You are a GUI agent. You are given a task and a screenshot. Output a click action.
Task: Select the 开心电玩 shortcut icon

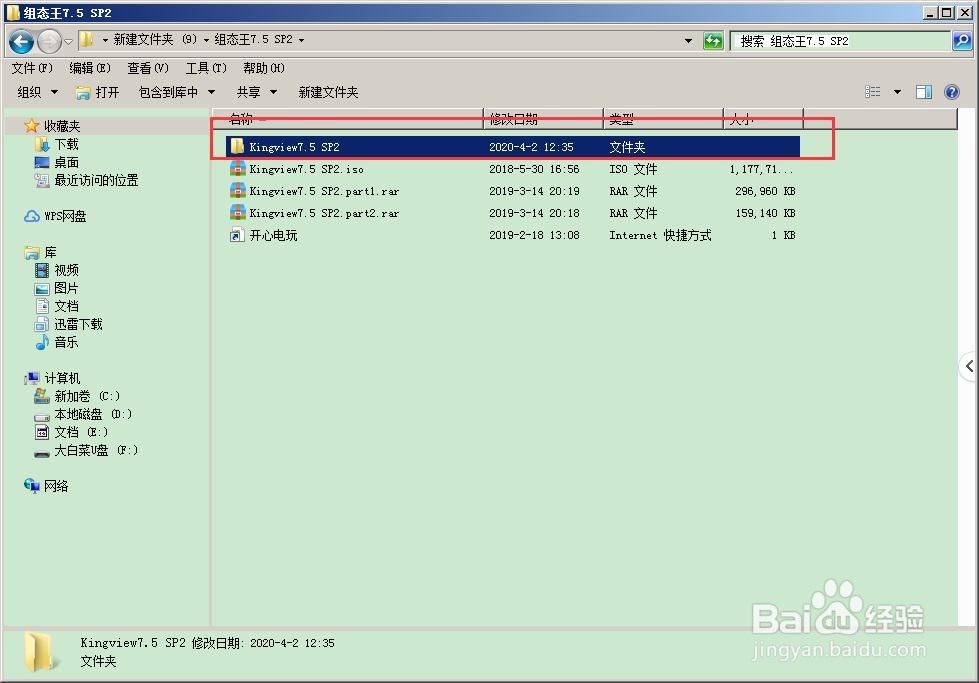coord(237,235)
